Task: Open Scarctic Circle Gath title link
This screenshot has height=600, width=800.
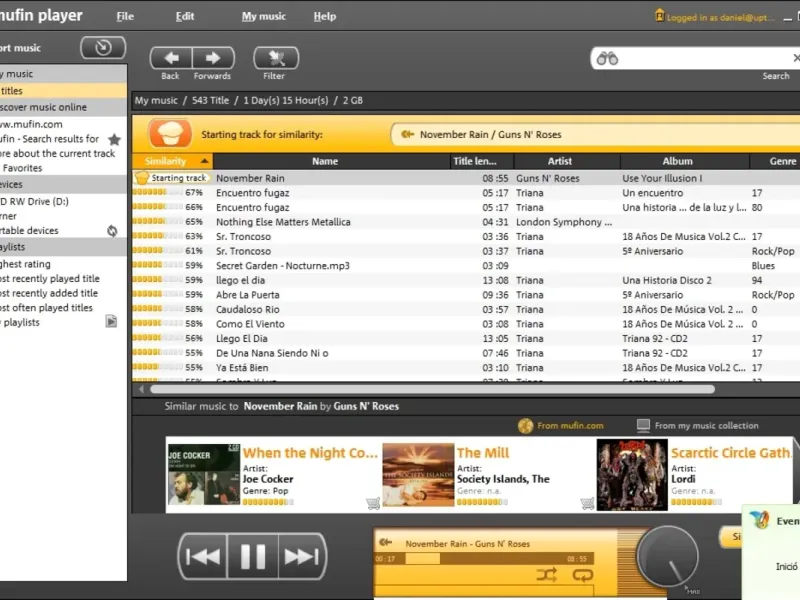Action: 731,453
